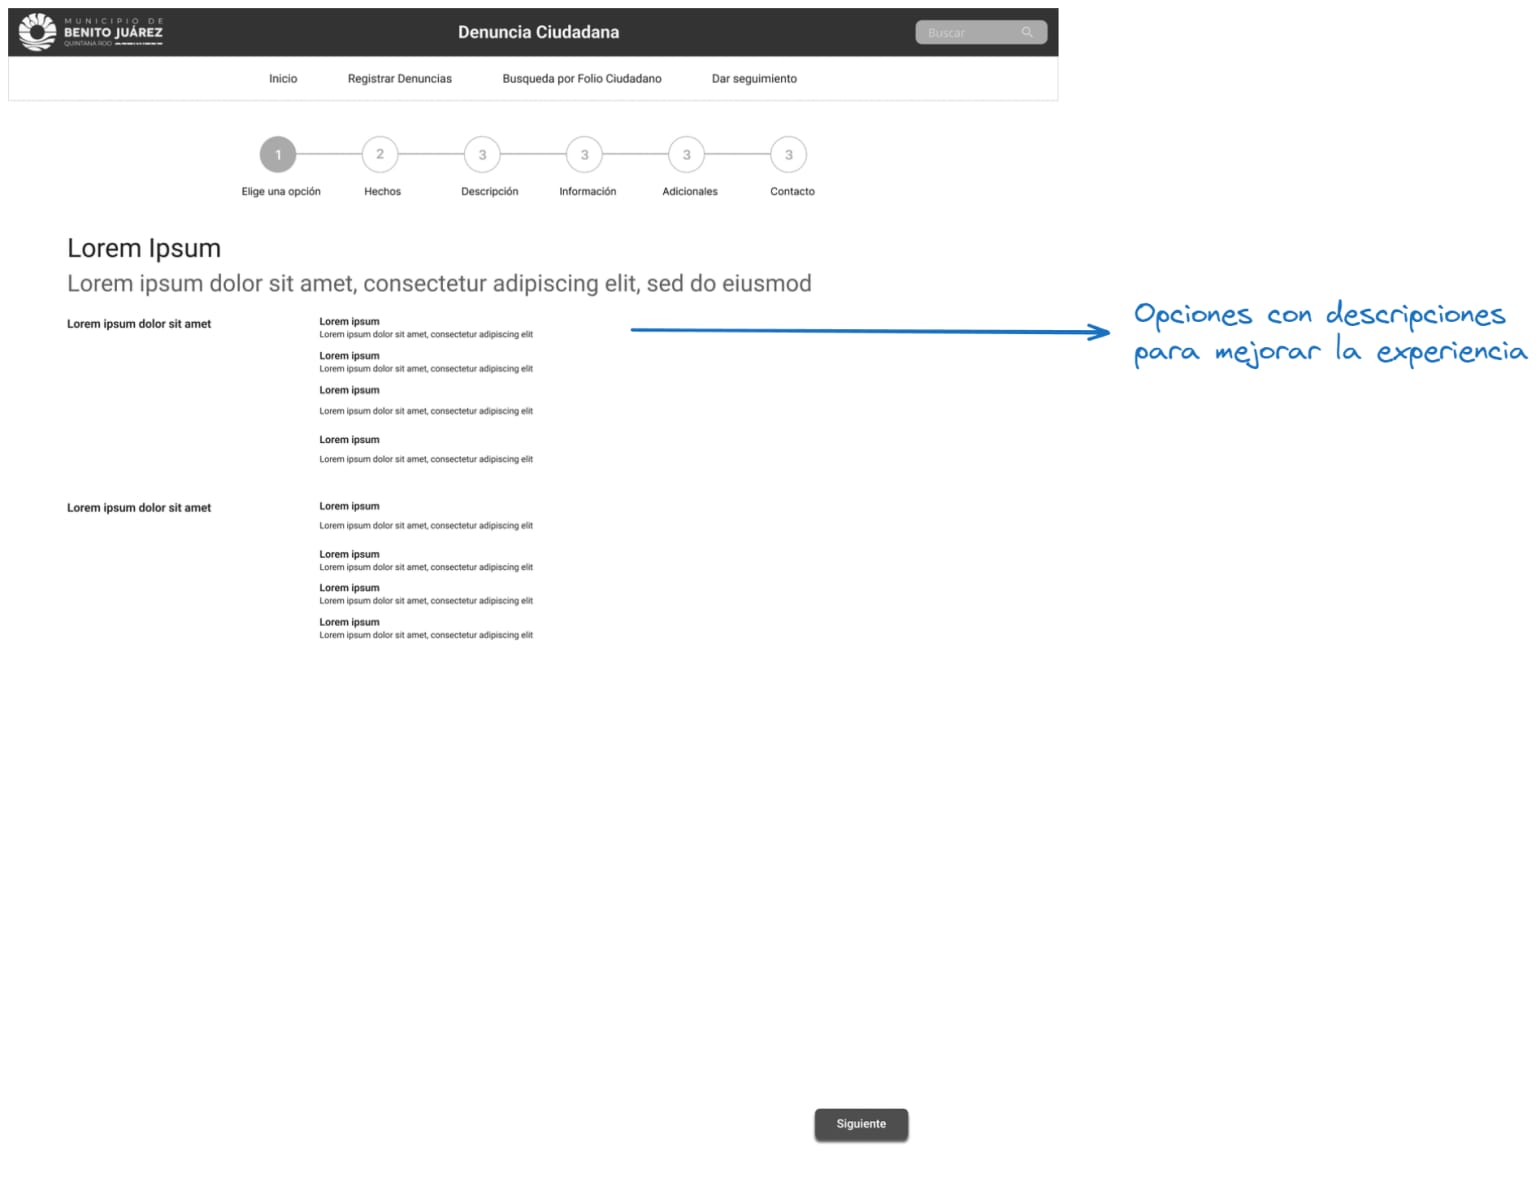Click the magnifying glass search icon
The height and width of the screenshot is (1195, 1536).
tap(1027, 33)
